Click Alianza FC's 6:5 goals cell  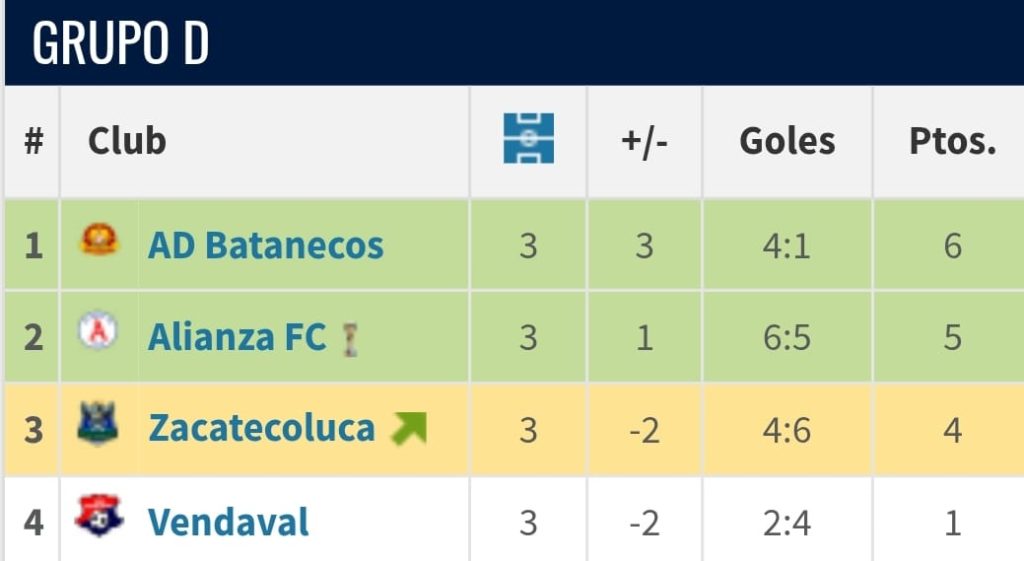click(x=787, y=338)
